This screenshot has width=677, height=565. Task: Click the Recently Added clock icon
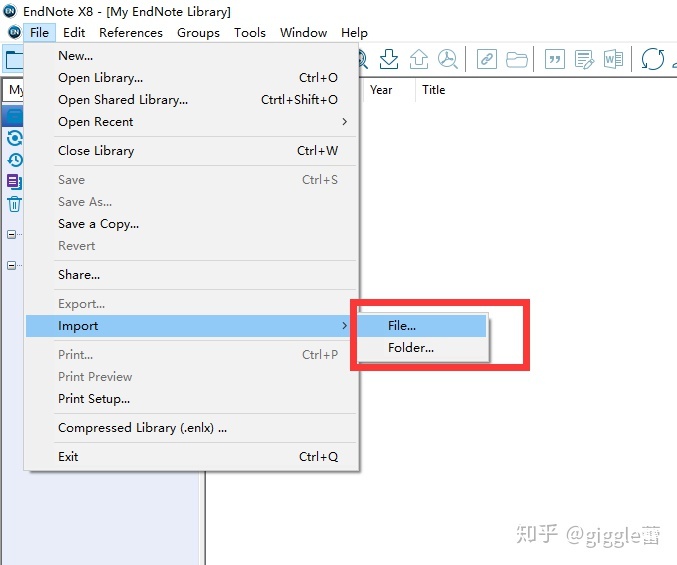[x=15, y=160]
